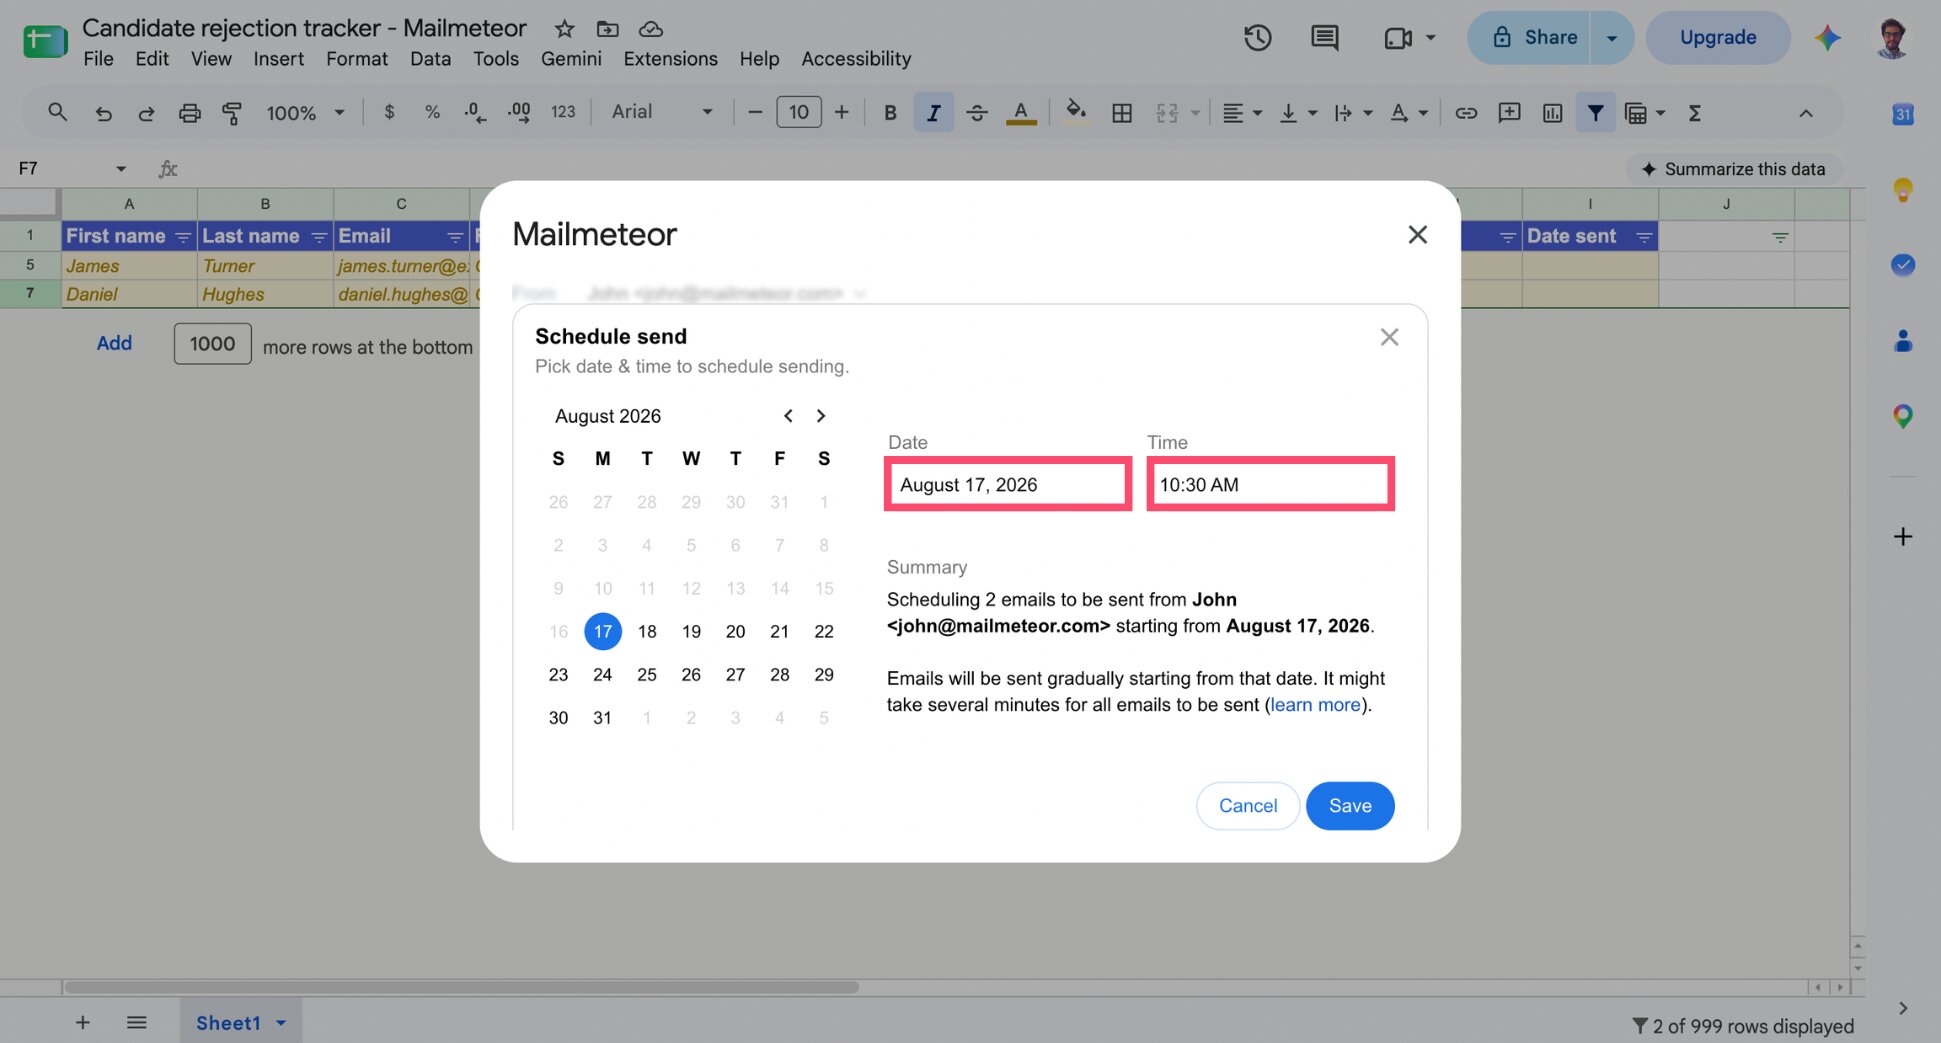
Task: Open more number formats 123
Action: tap(563, 112)
